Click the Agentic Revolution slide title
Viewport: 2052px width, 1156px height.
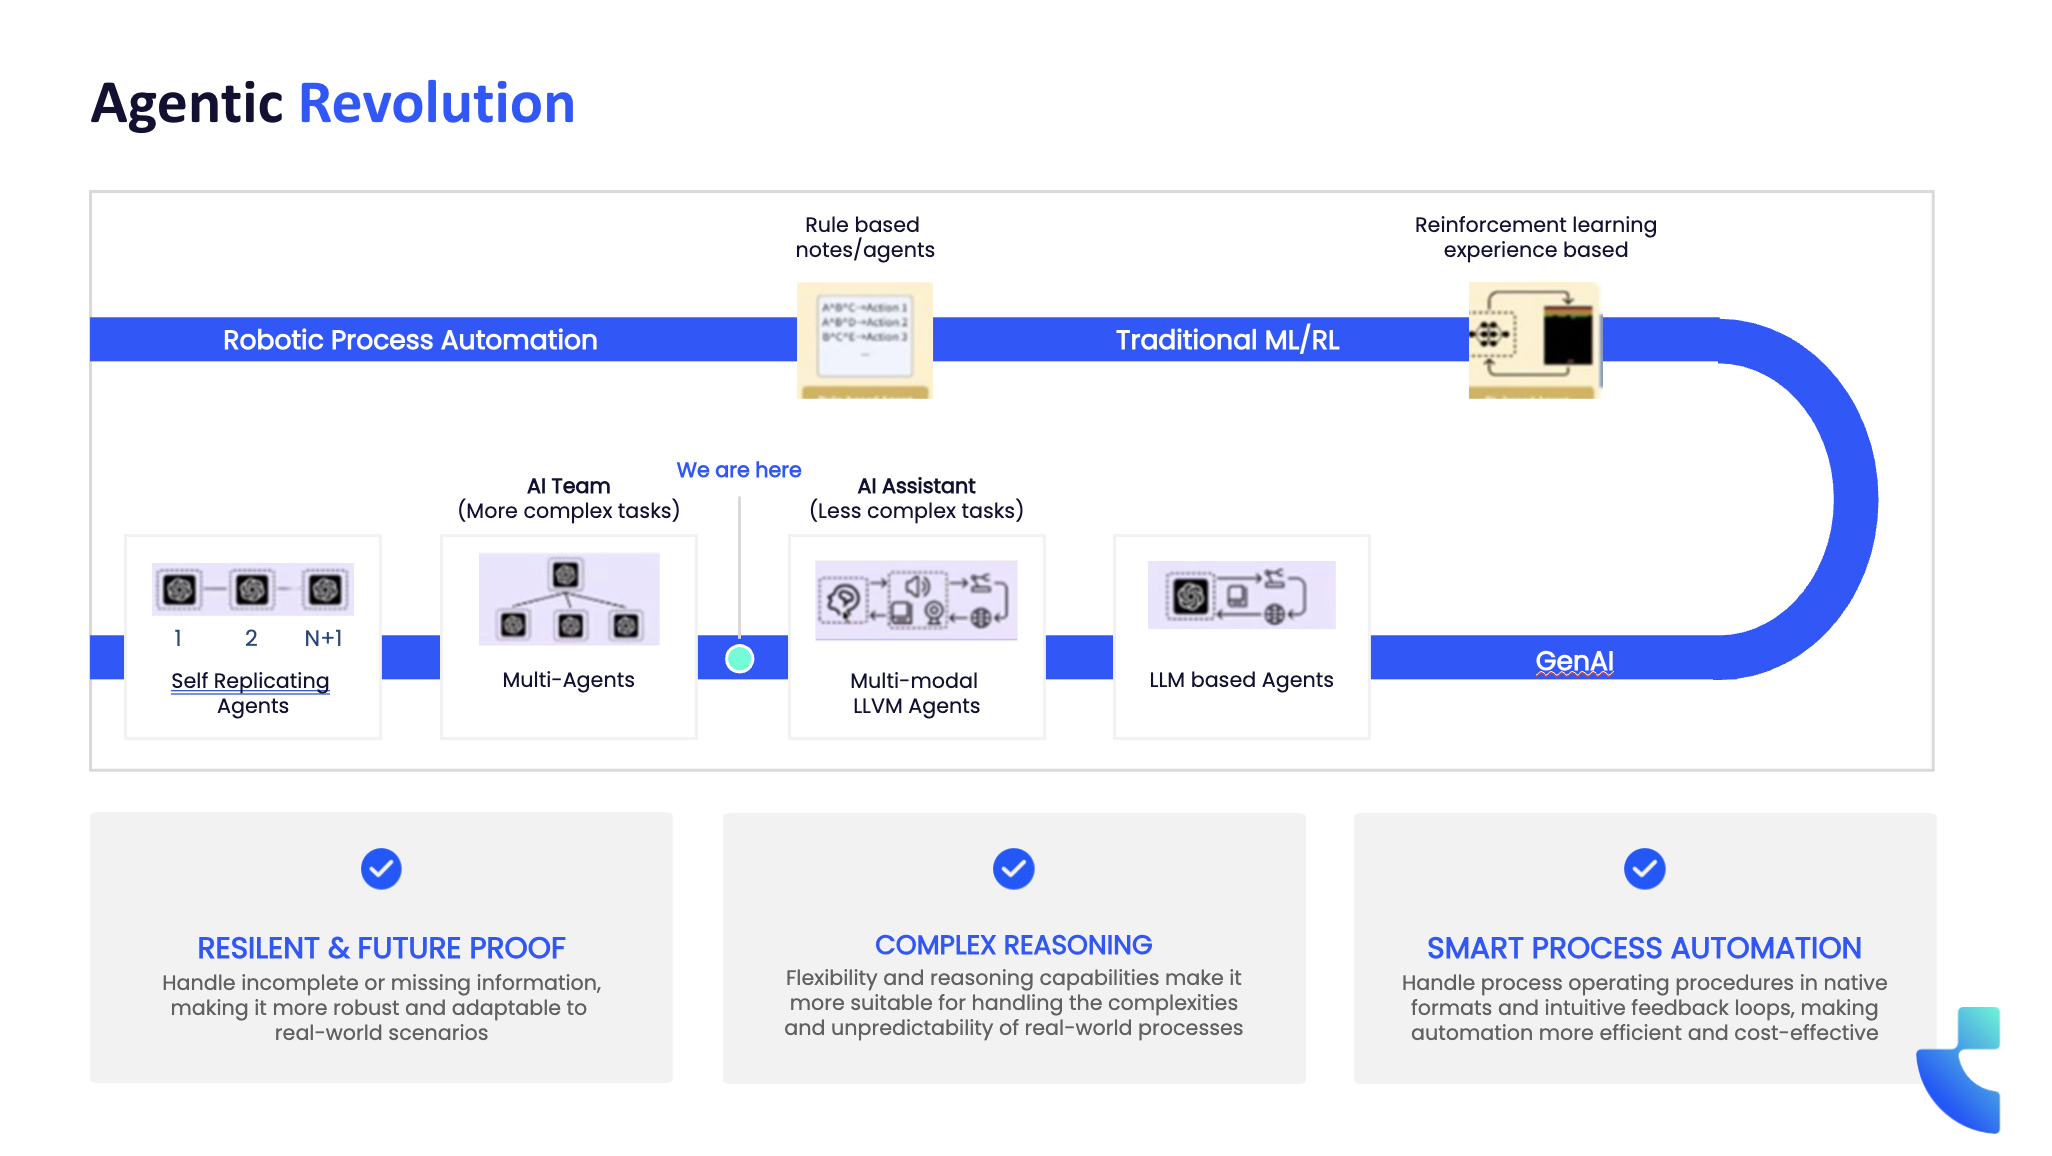click(x=333, y=103)
